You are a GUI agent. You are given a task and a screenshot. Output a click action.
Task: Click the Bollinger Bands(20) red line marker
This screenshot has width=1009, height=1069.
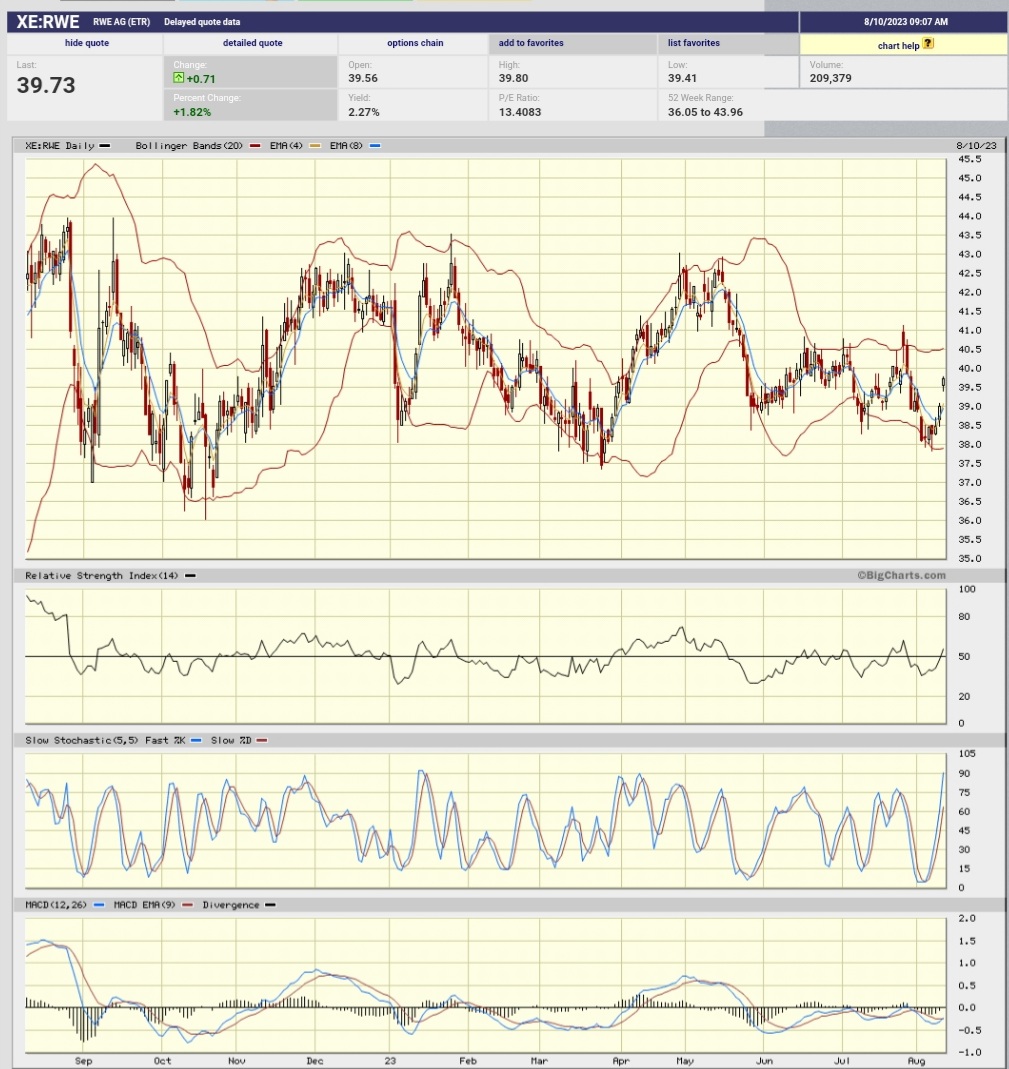pyautogui.click(x=255, y=145)
